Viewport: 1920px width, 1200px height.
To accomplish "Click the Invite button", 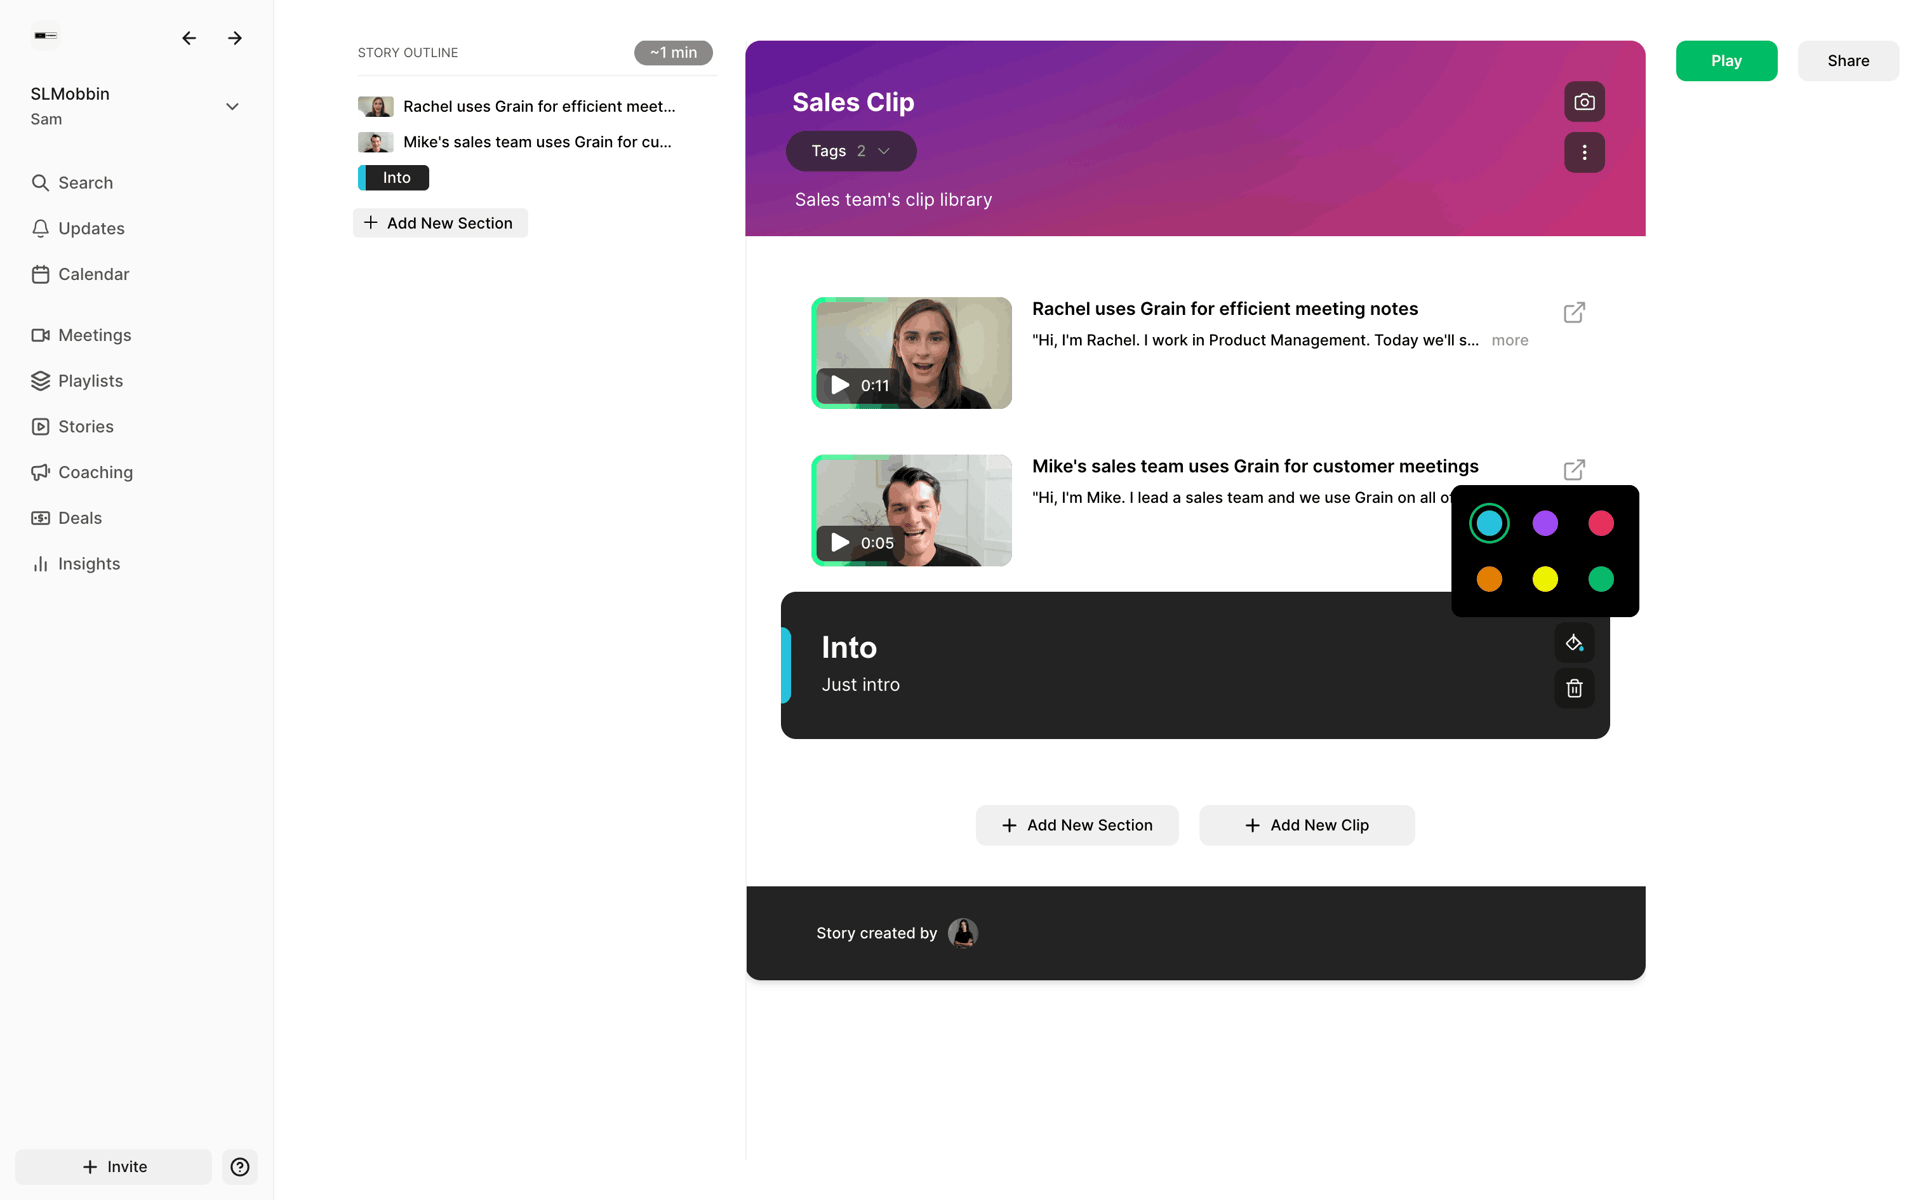I will (114, 1167).
